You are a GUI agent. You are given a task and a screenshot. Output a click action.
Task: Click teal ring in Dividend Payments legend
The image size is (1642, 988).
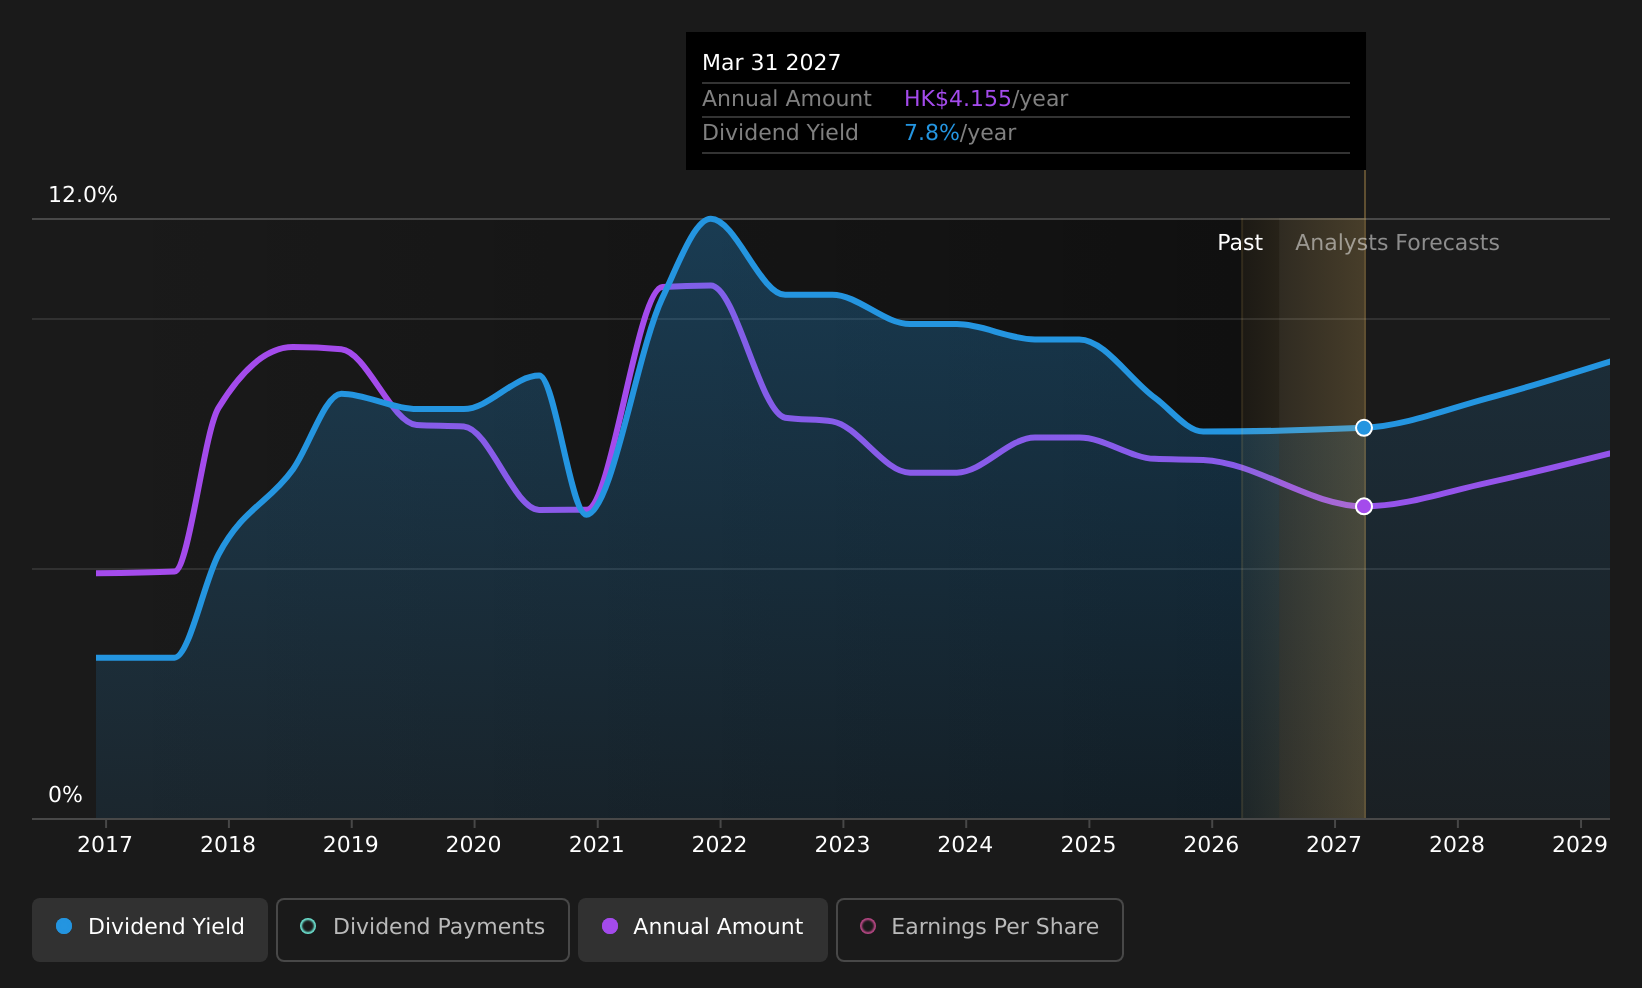click(x=308, y=926)
